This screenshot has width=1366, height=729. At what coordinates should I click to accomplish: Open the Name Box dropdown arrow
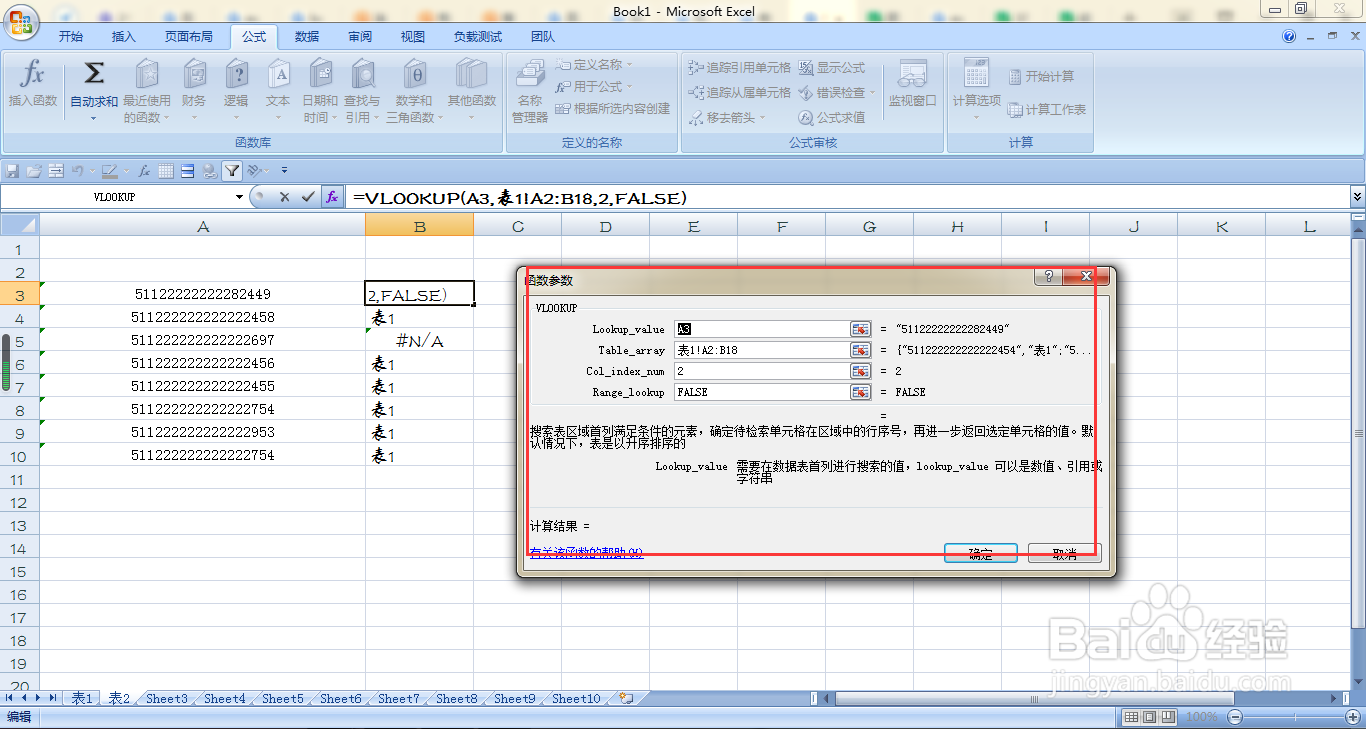click(239, 198)
